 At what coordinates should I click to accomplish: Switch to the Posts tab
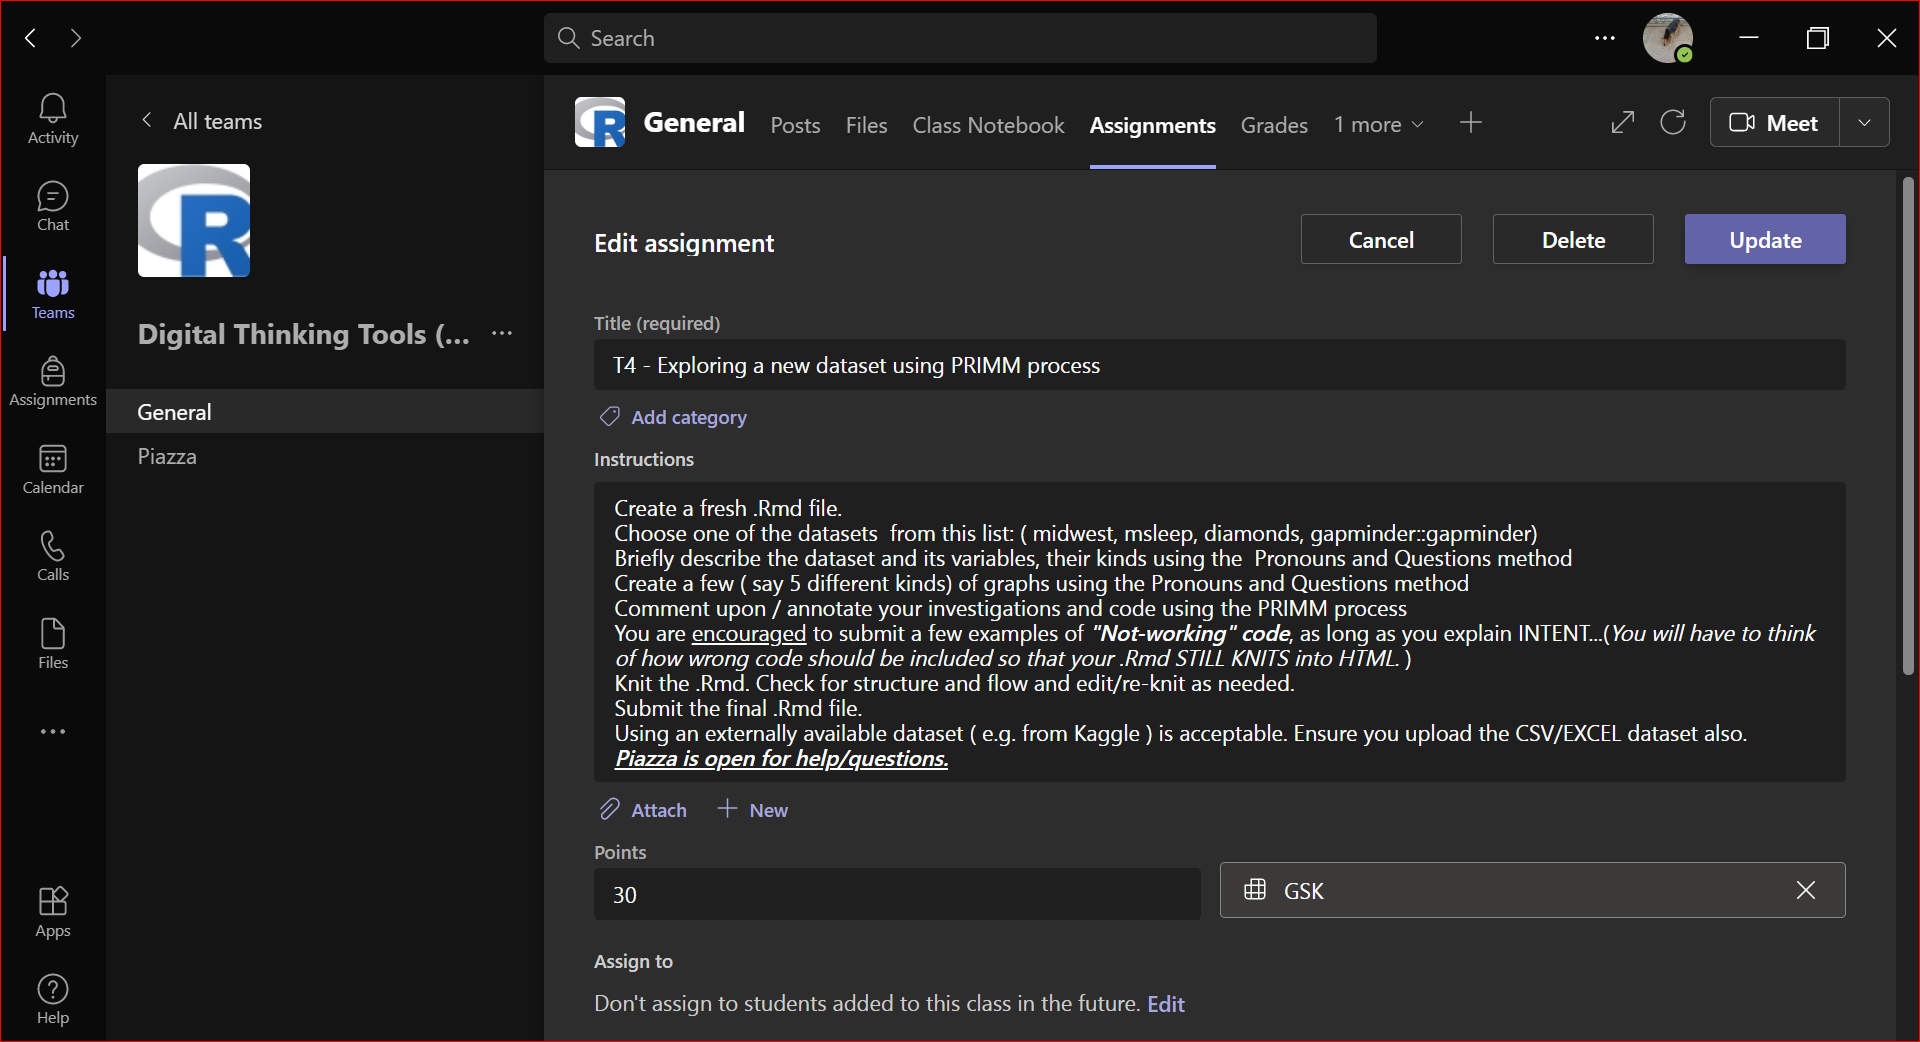[x=795, y=125]
